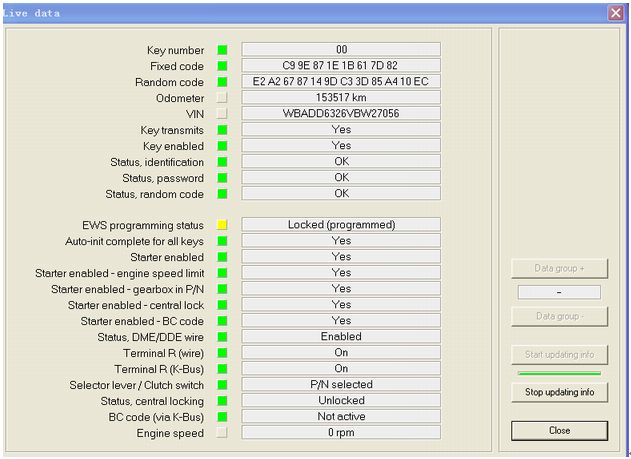Click the Data group + button

[x=559, y=269]
